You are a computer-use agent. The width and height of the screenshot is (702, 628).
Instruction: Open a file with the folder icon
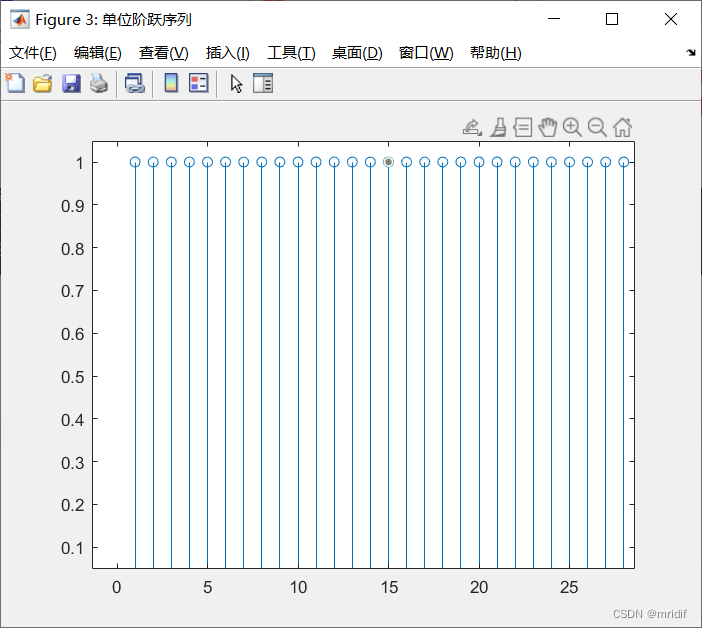click(43, 83)
